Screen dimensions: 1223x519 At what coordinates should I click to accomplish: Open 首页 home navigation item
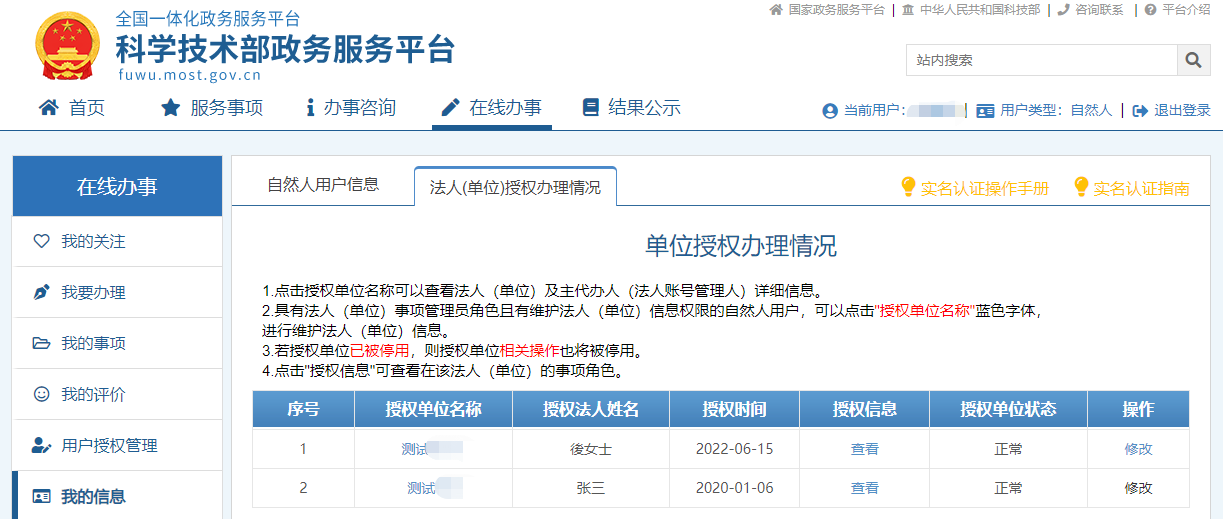coord(72,108)
